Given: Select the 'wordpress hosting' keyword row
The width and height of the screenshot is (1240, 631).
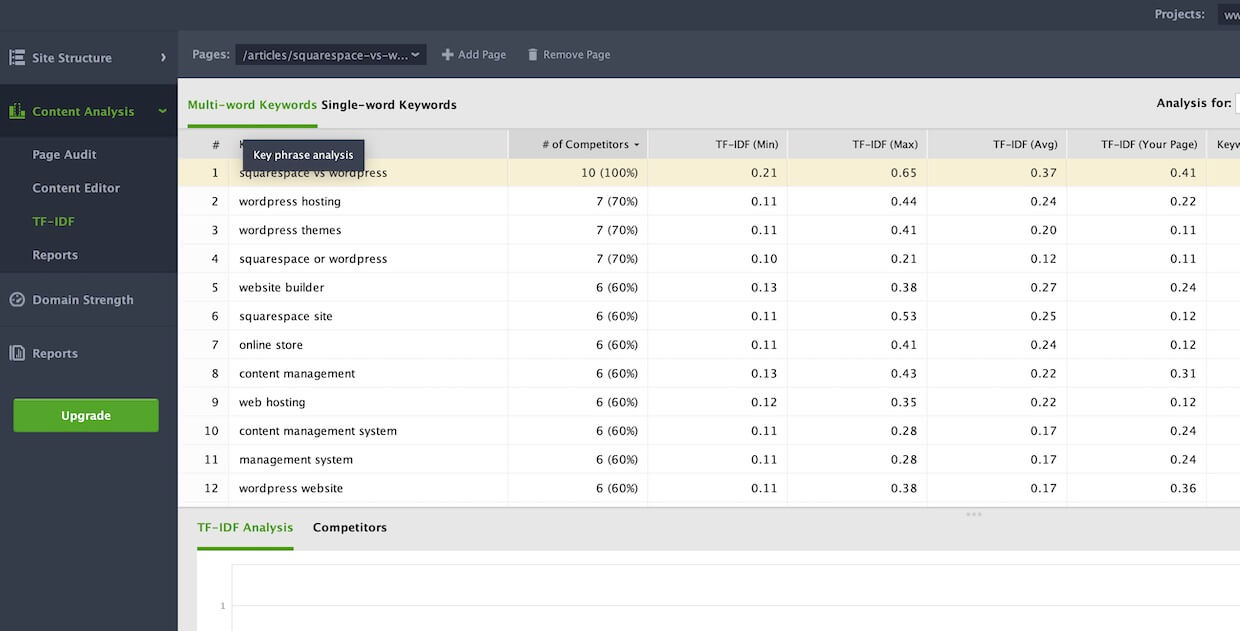Looking at the screenshot, I should (709, 201).
